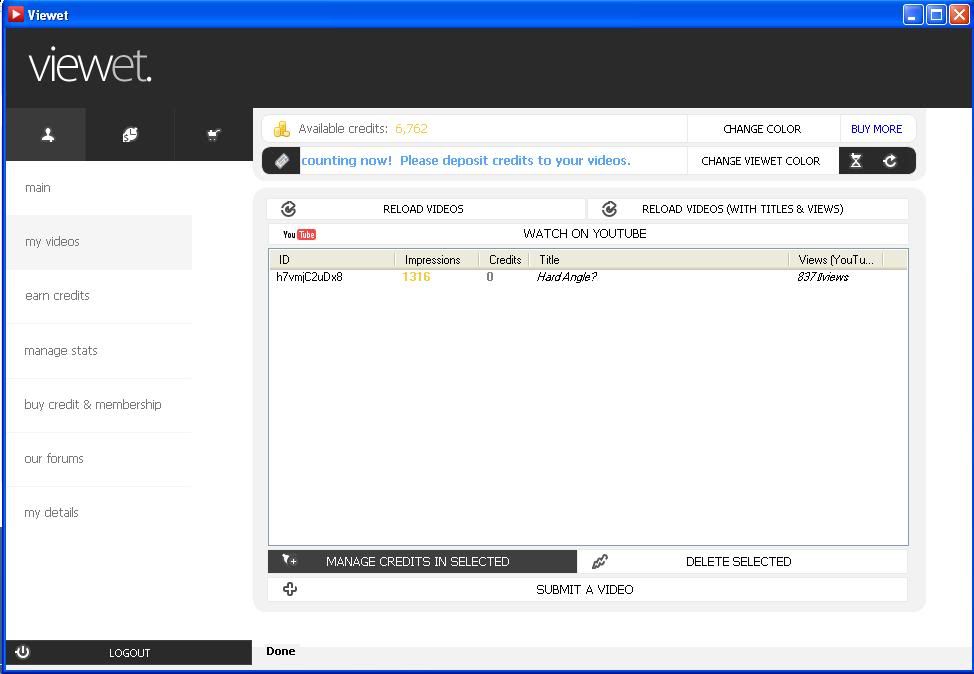Click Delete Selected
The width and height of the screenshot is (974, 674).
coord(743,562)
